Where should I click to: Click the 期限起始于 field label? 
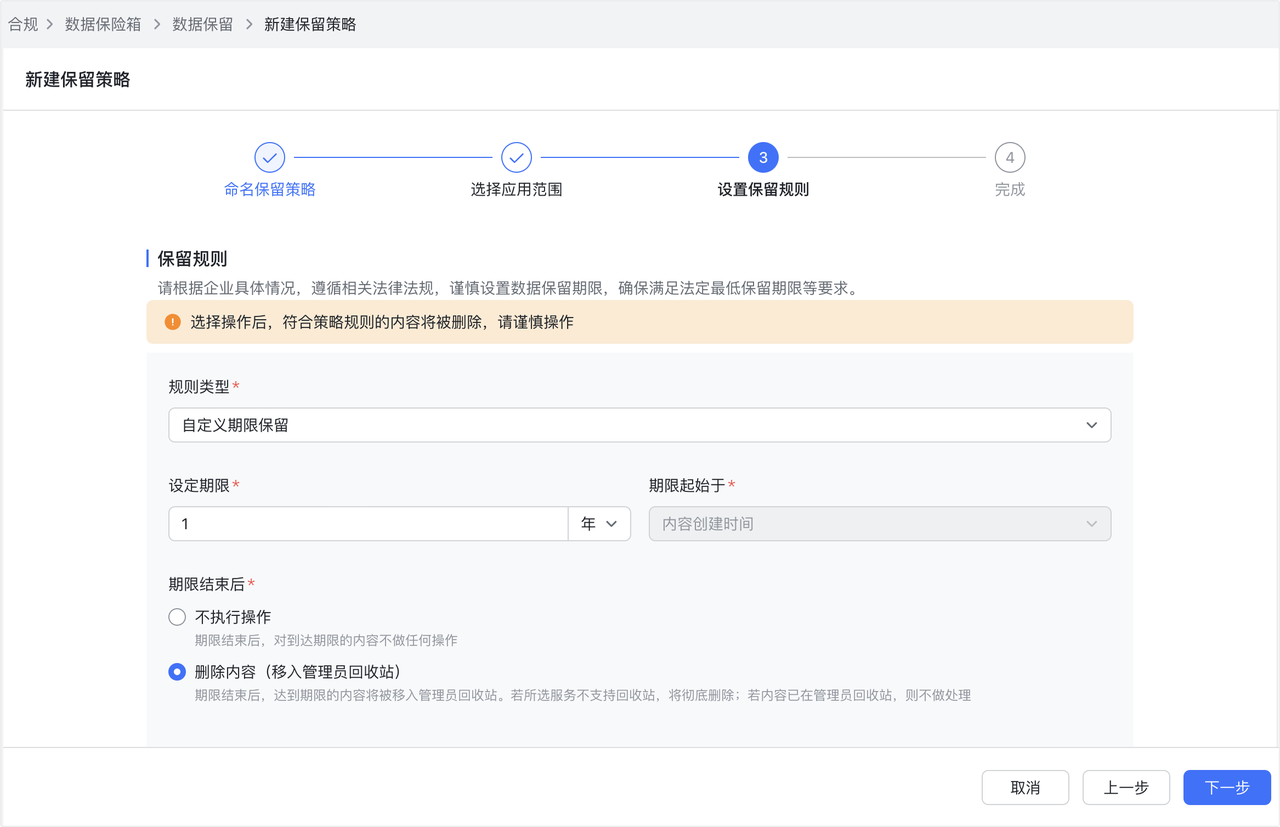[687, 485]
